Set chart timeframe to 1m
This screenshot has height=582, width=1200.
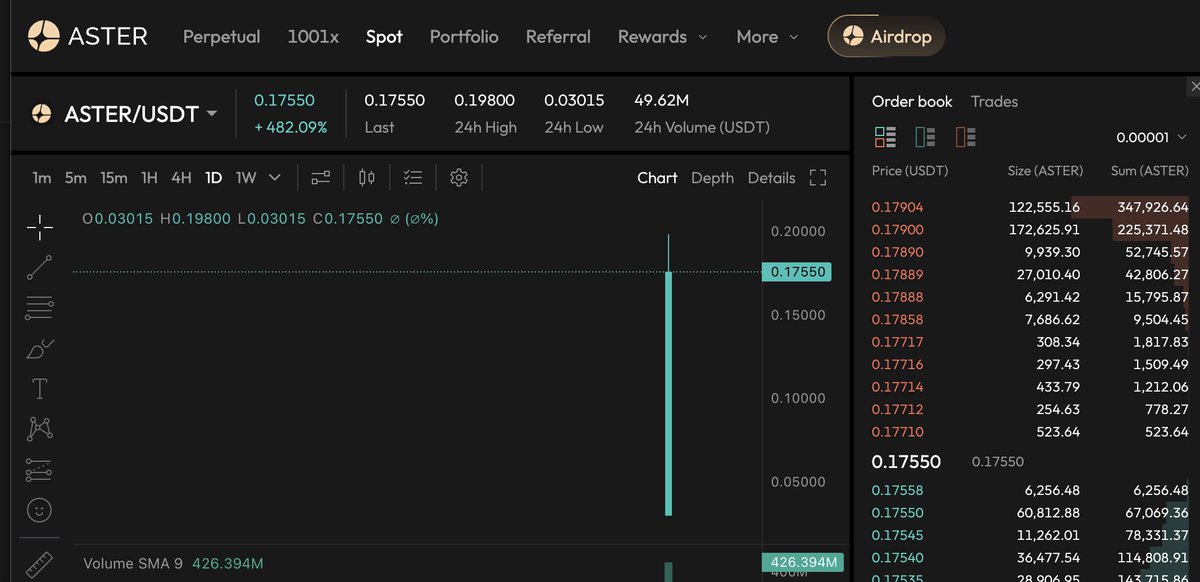pyautogui.click(x=41, y=178)
